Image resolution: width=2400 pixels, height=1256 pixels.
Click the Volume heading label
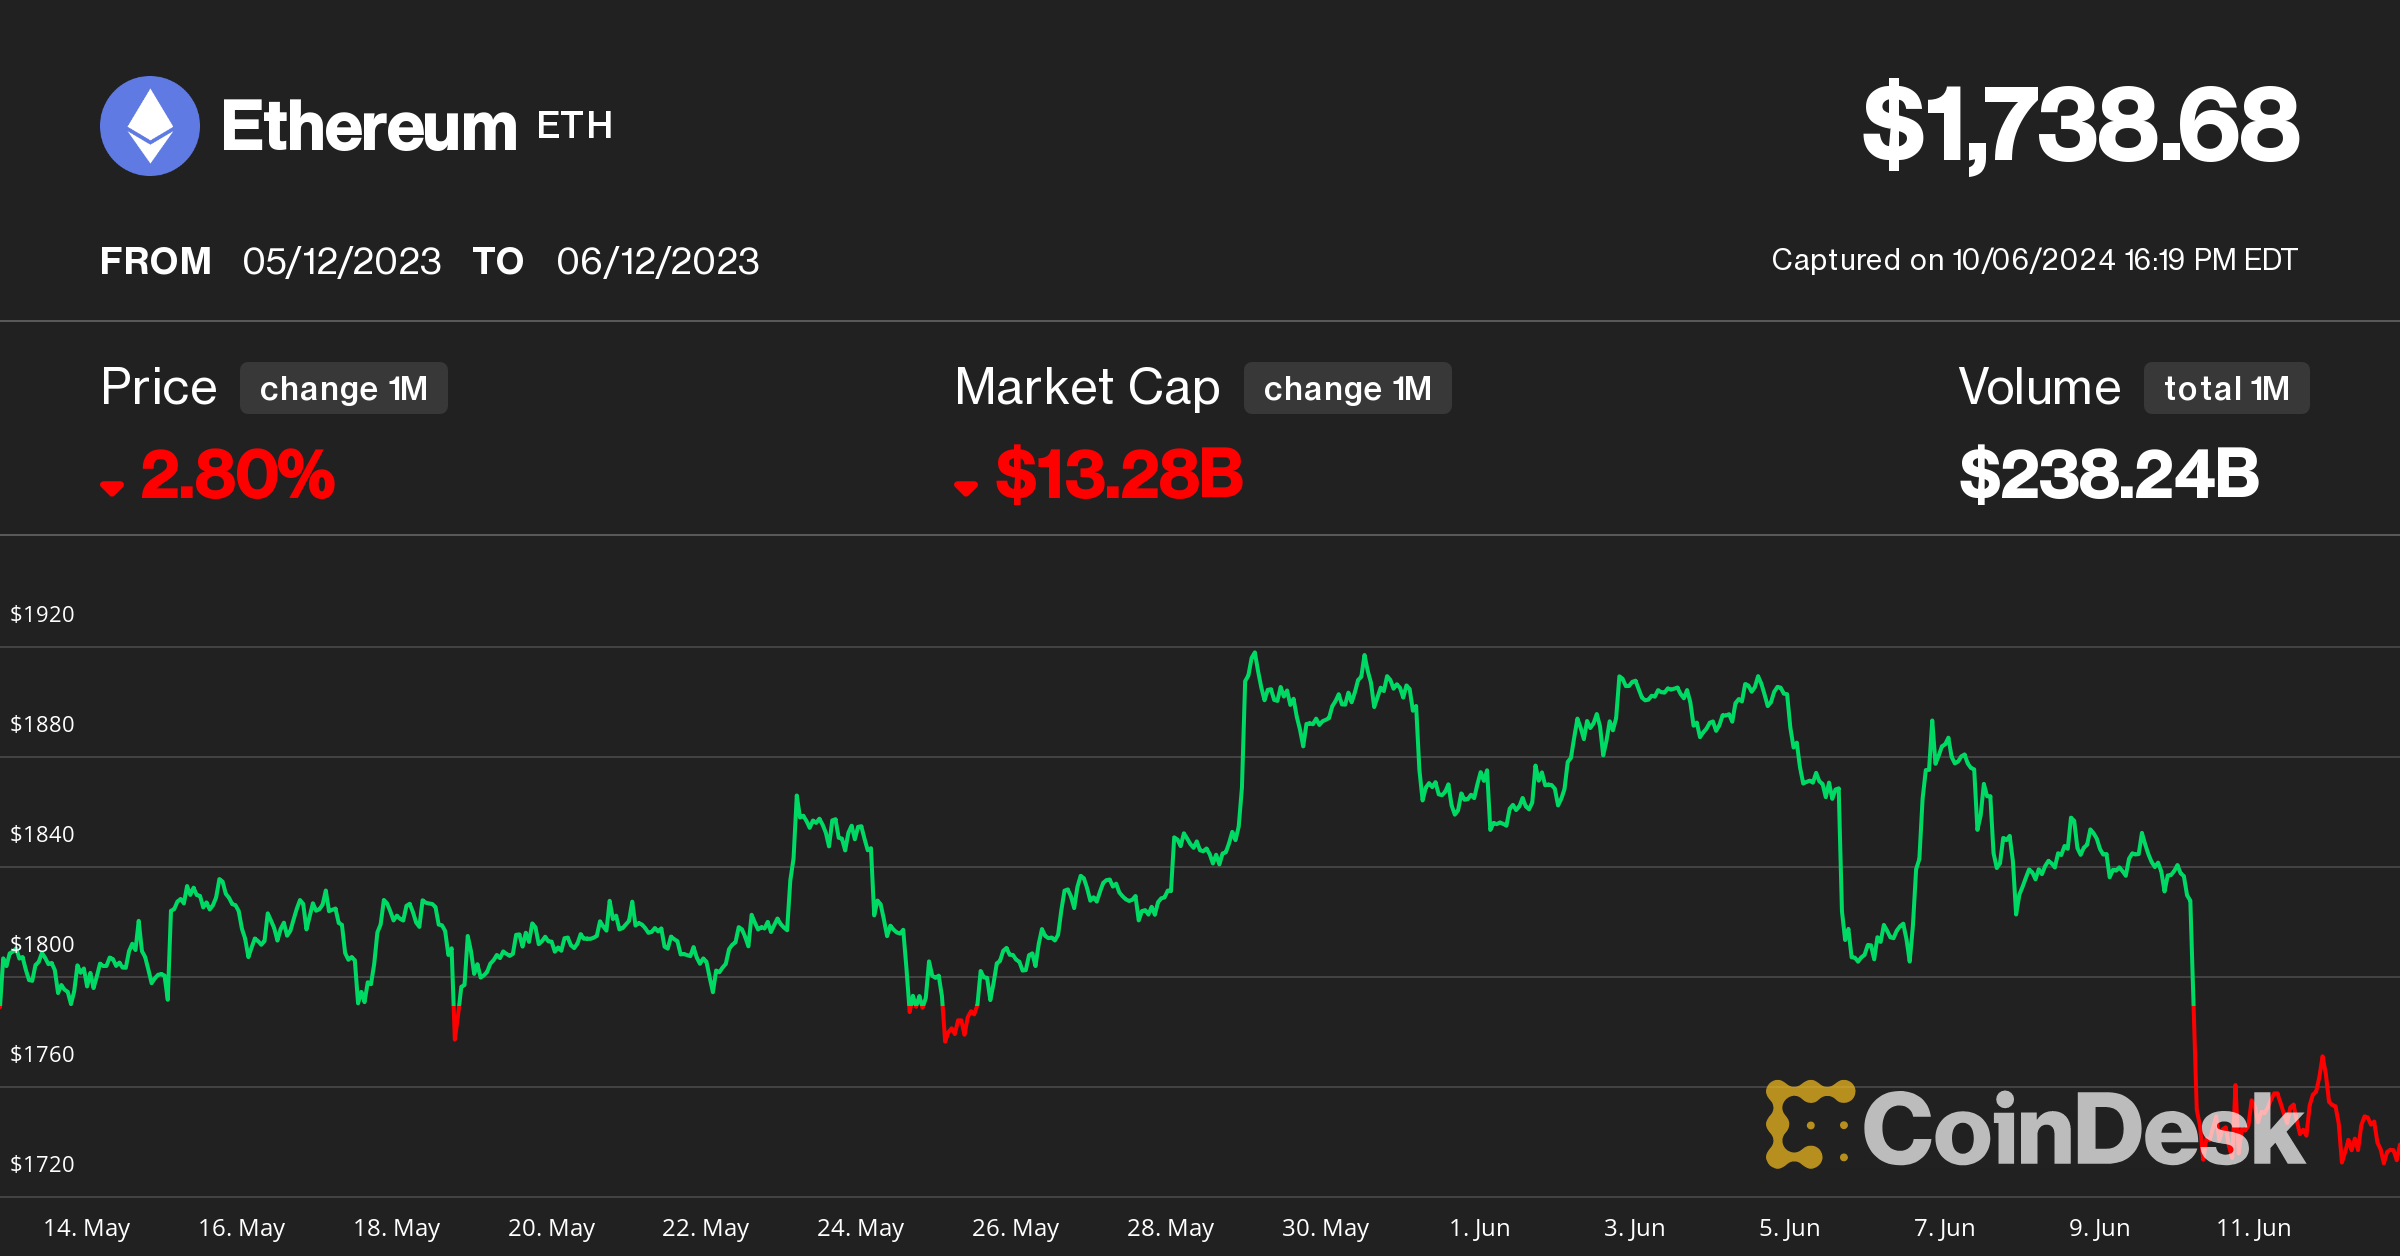pos(2039,387)
